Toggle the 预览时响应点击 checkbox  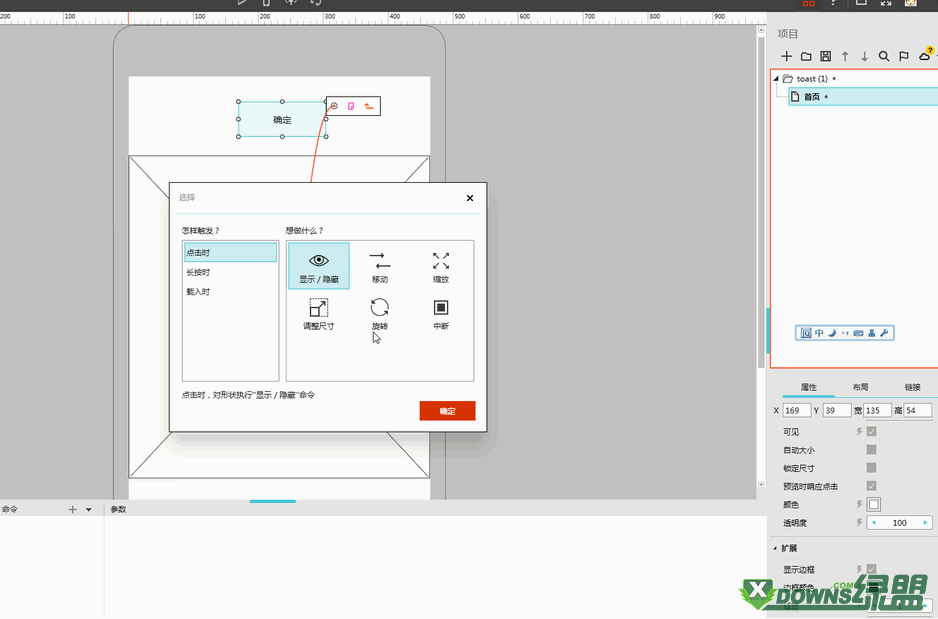872,486
